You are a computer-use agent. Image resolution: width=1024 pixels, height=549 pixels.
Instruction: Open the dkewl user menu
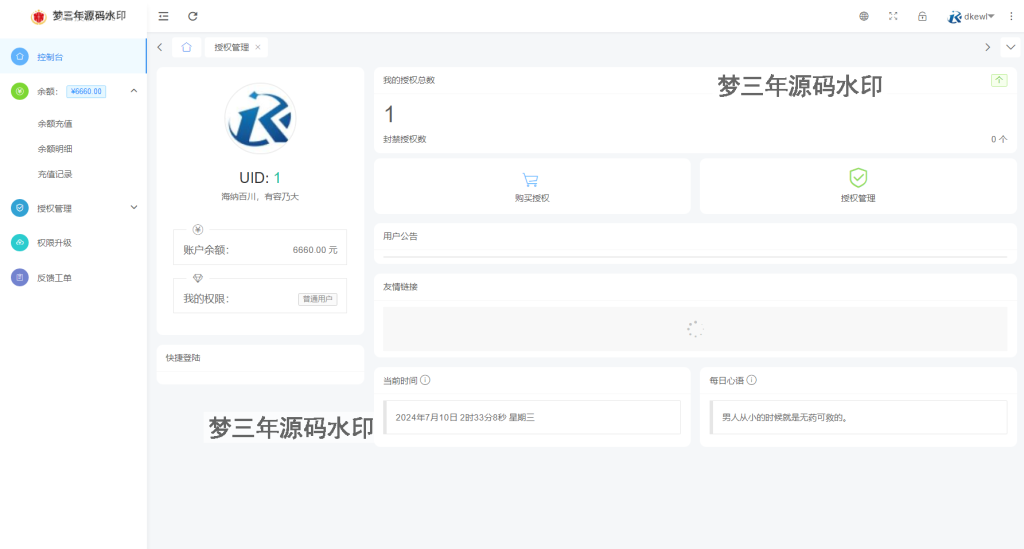point(970,16)
